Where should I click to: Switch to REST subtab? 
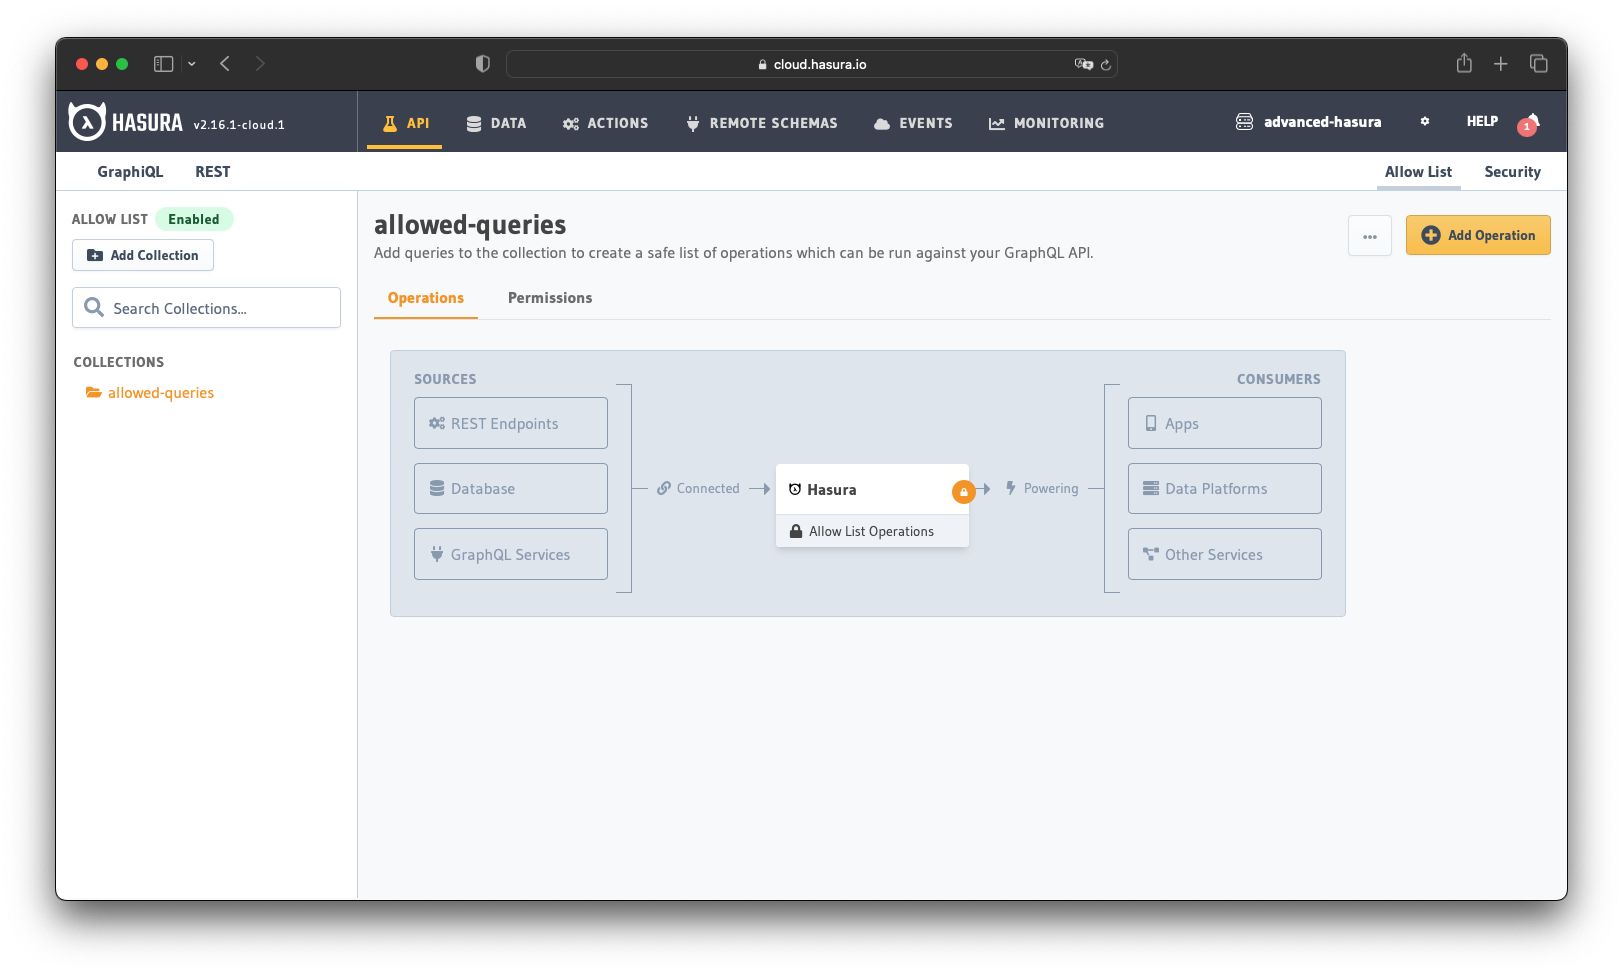[x=213, y=172]
